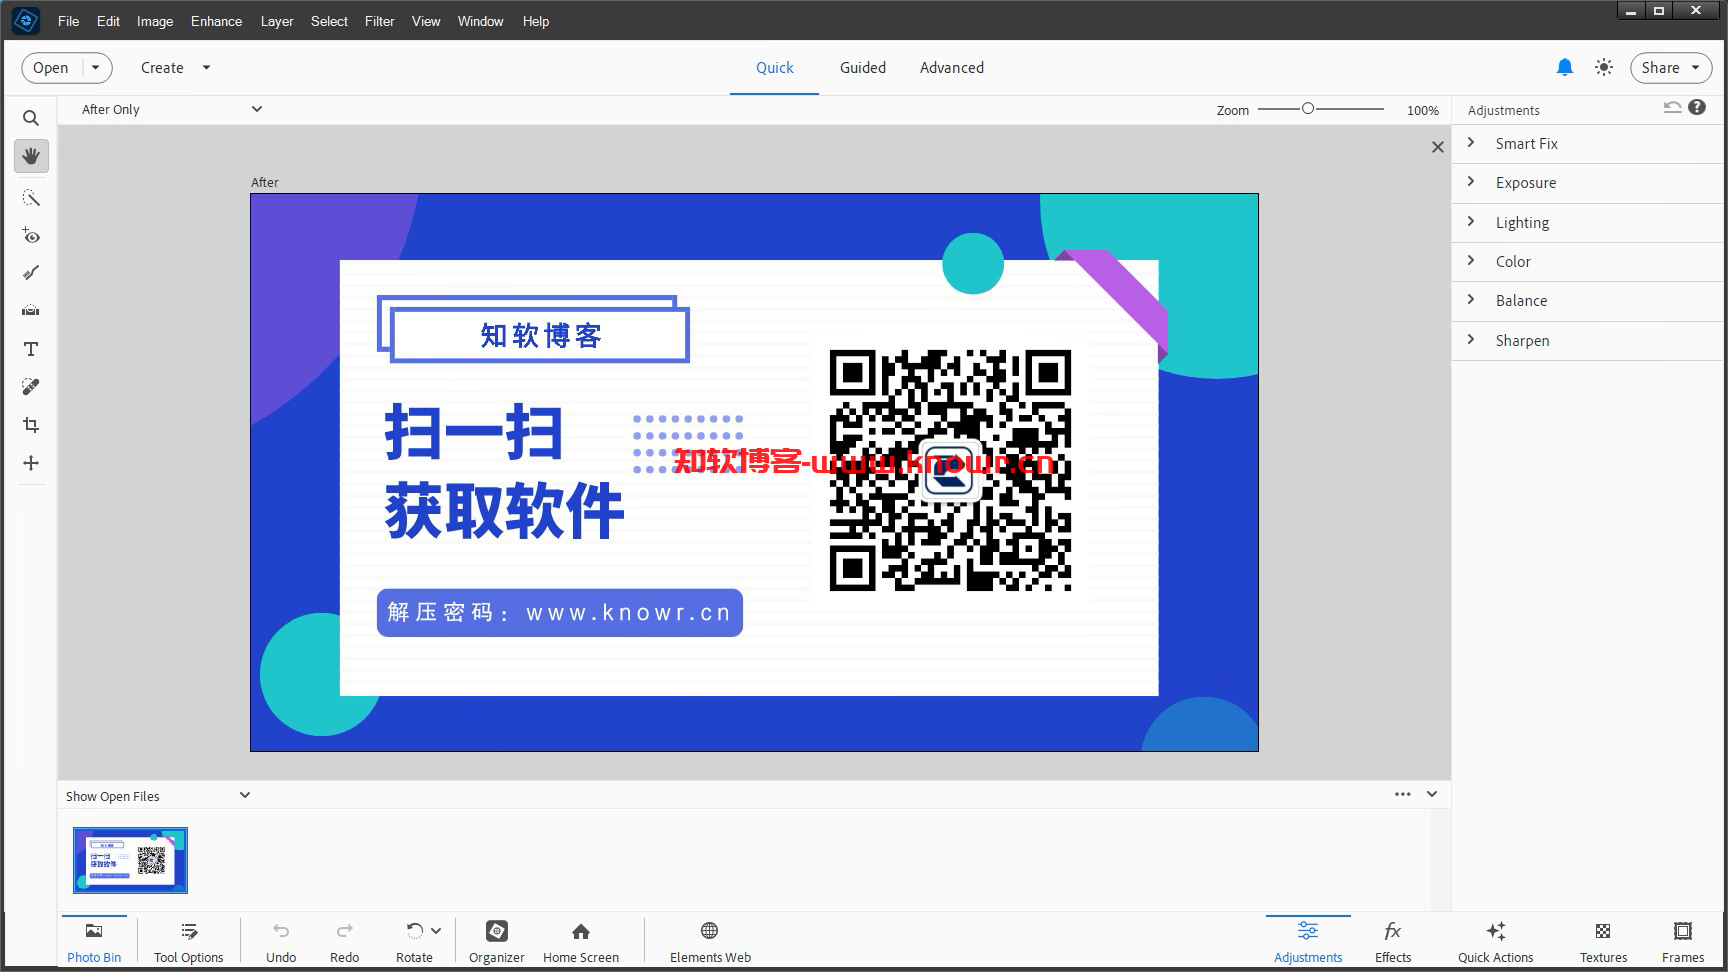Screen dimensions: 1728x972
Task: Select the Eye tool
Action: coord(31,236)
